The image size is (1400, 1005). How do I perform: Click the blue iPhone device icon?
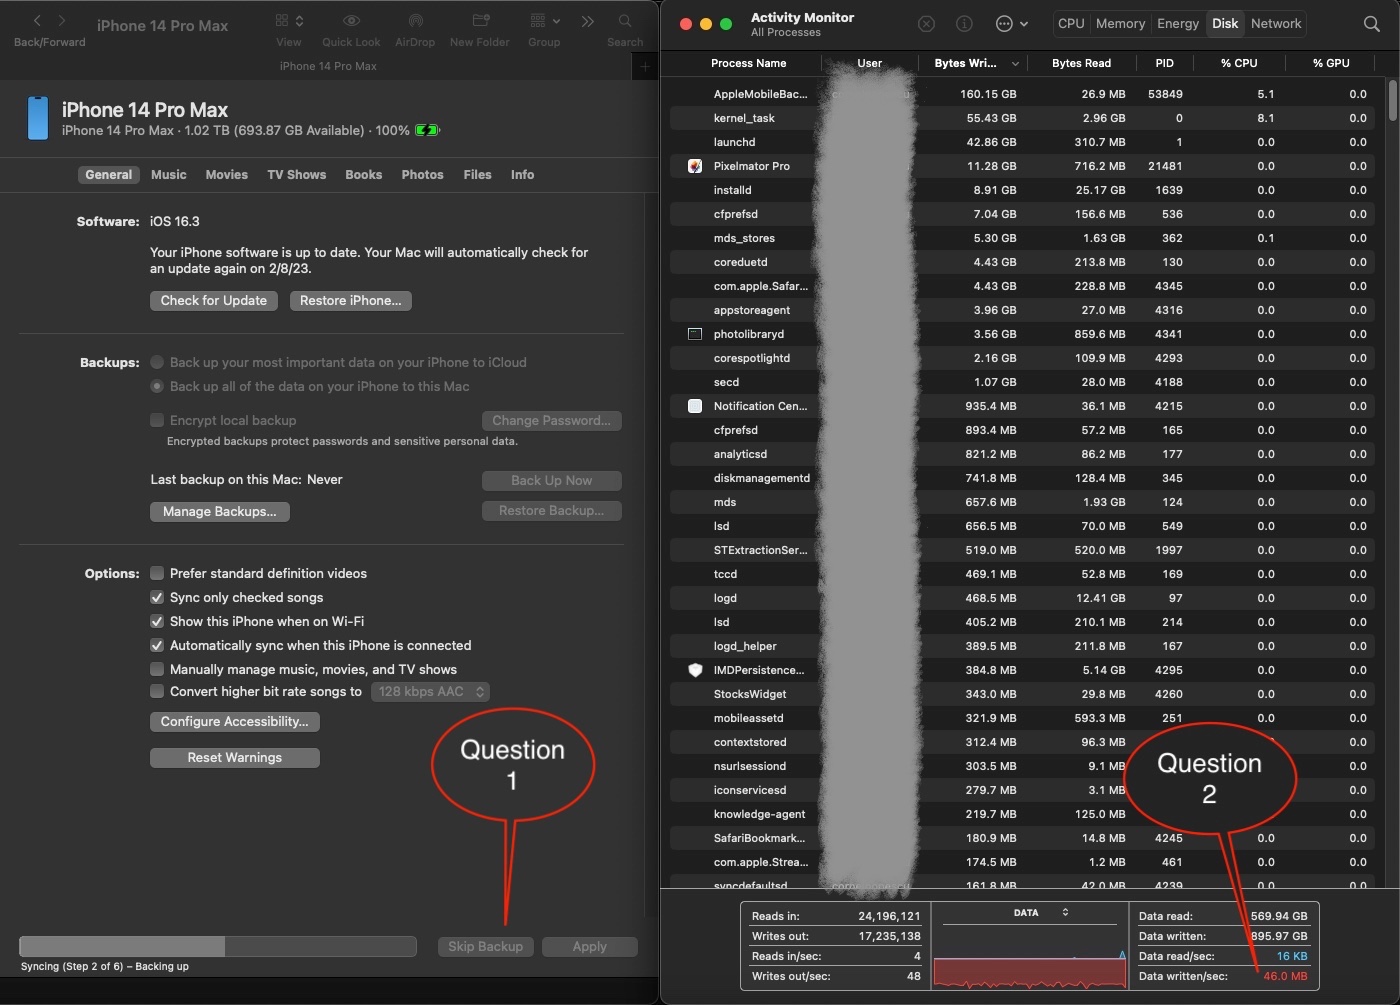(x=38, y=118)
